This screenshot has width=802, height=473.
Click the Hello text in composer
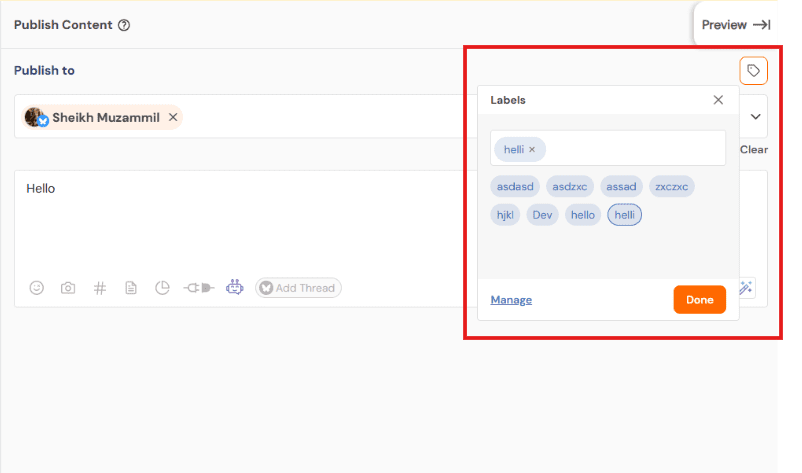coord(40,189)
